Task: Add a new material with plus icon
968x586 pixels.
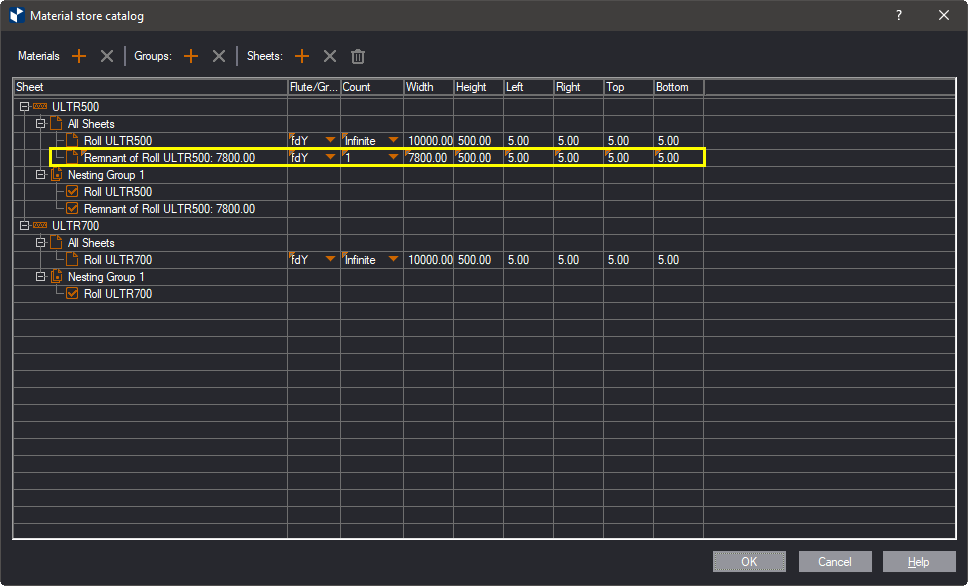Action: (x=79, y=57)
